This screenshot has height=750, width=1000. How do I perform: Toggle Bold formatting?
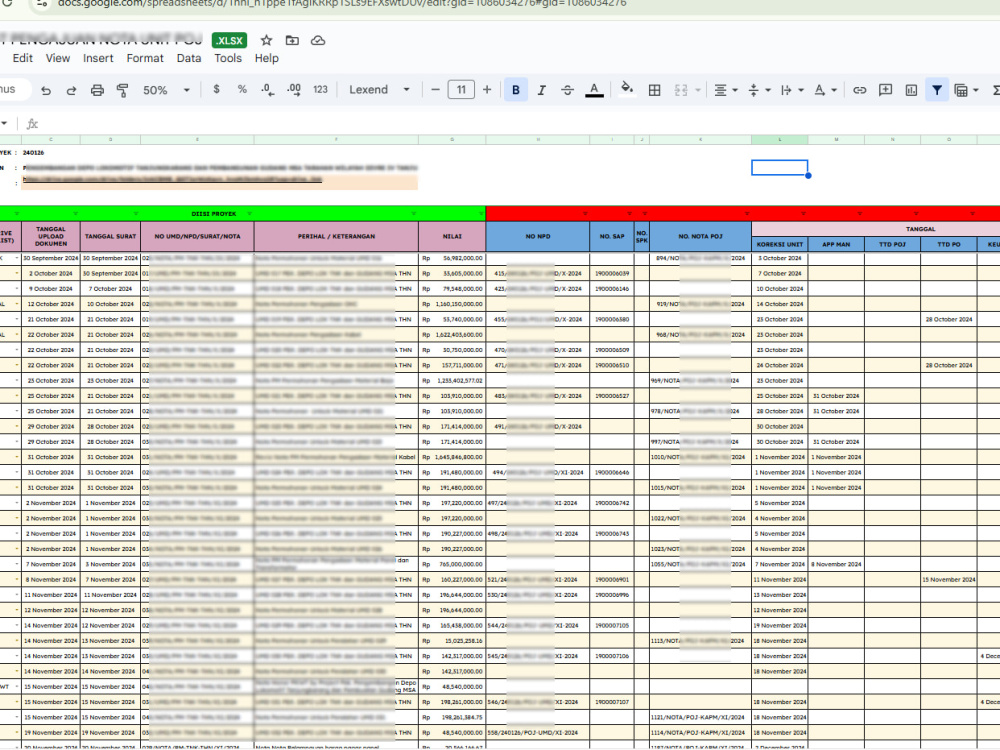point(516,90)
